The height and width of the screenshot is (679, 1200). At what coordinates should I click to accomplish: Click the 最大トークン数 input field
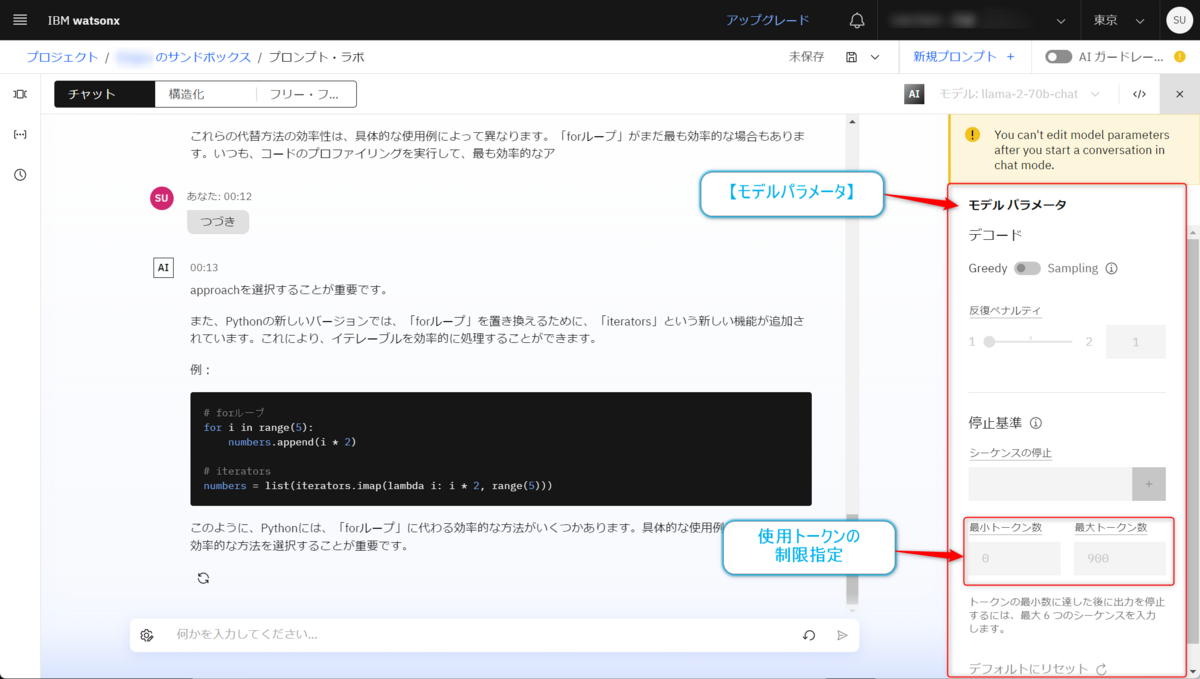pos(1119,559)
